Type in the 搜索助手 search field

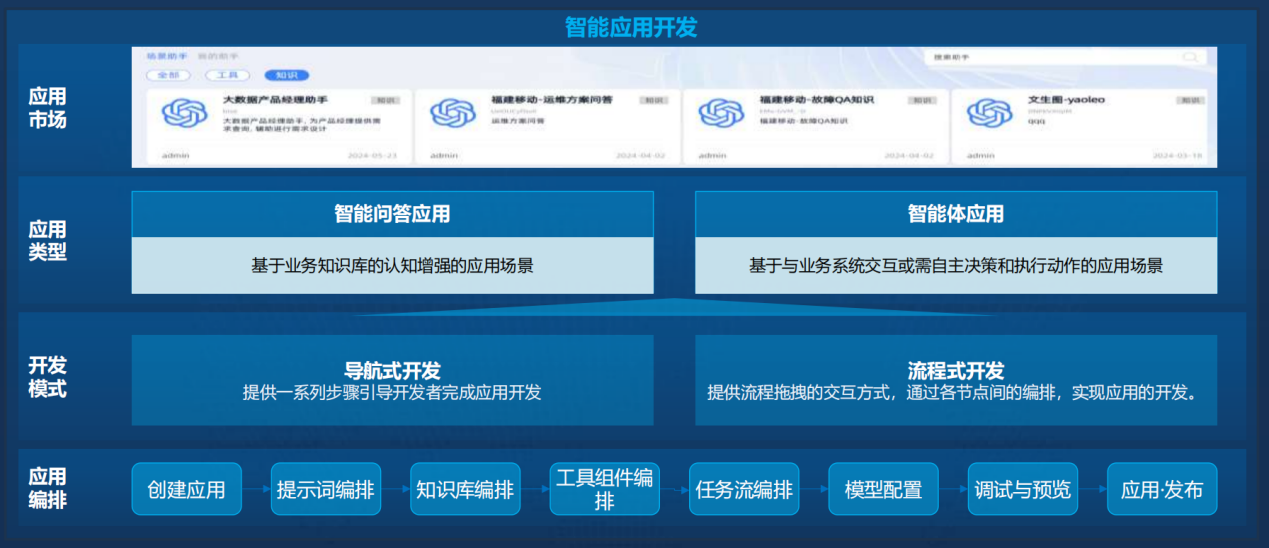(1050, 58)
